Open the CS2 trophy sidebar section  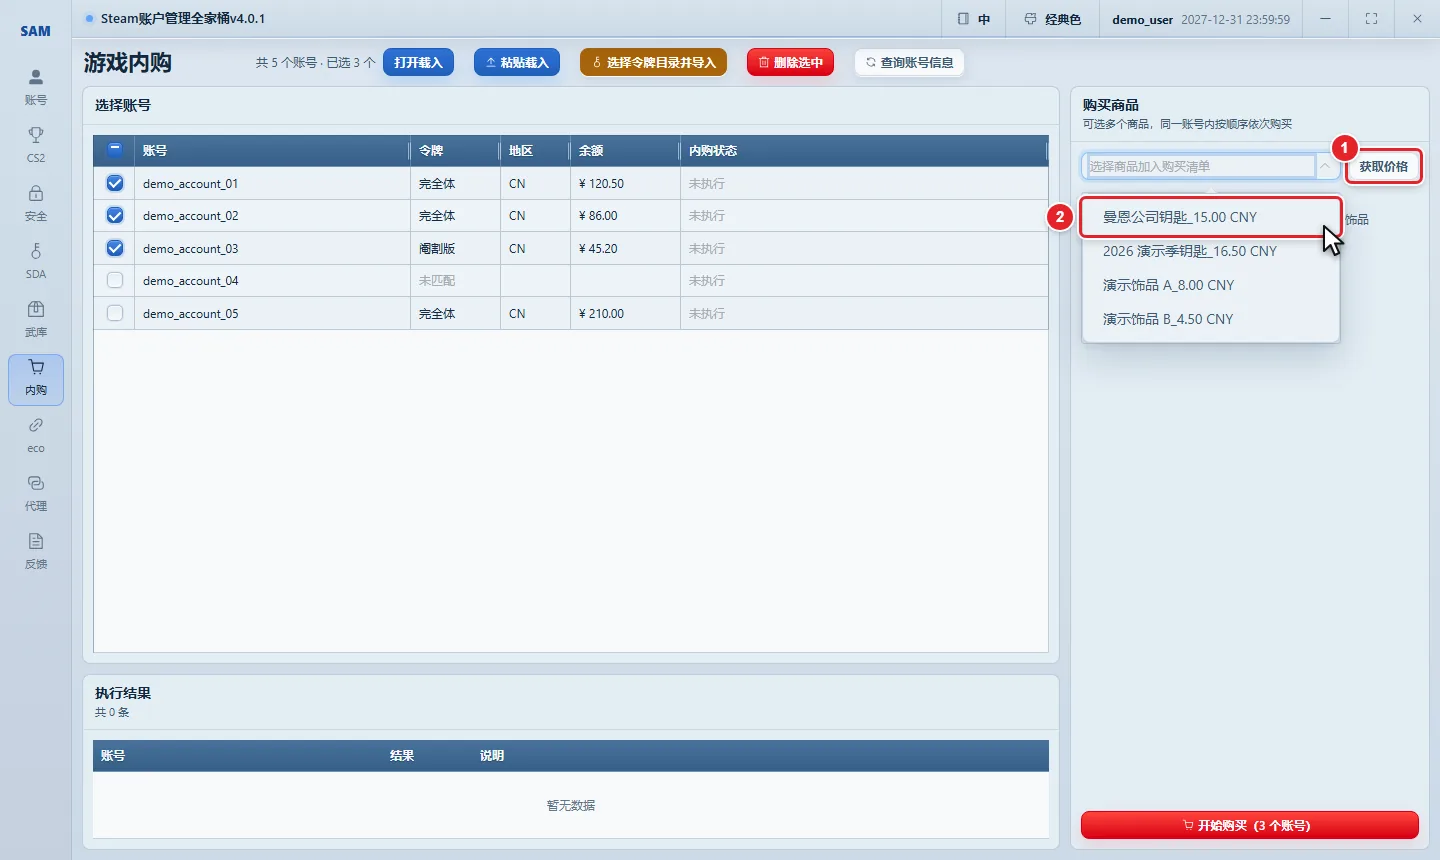[x=36, y=146]
